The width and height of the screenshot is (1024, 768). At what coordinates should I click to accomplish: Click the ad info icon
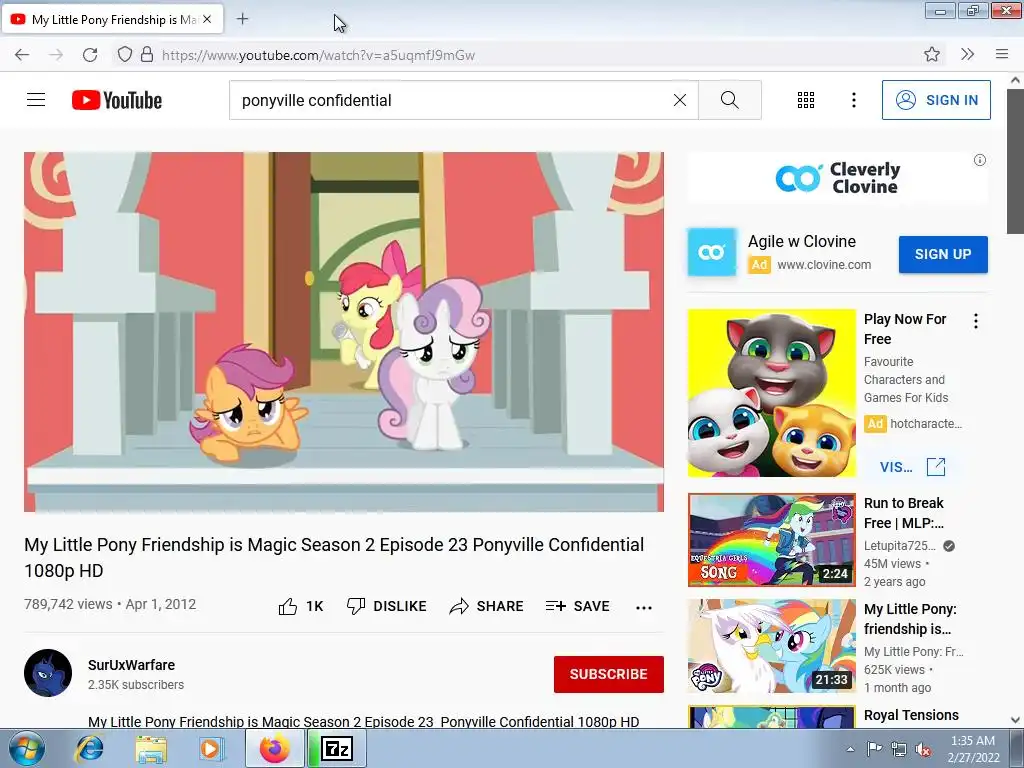[980, 160]
